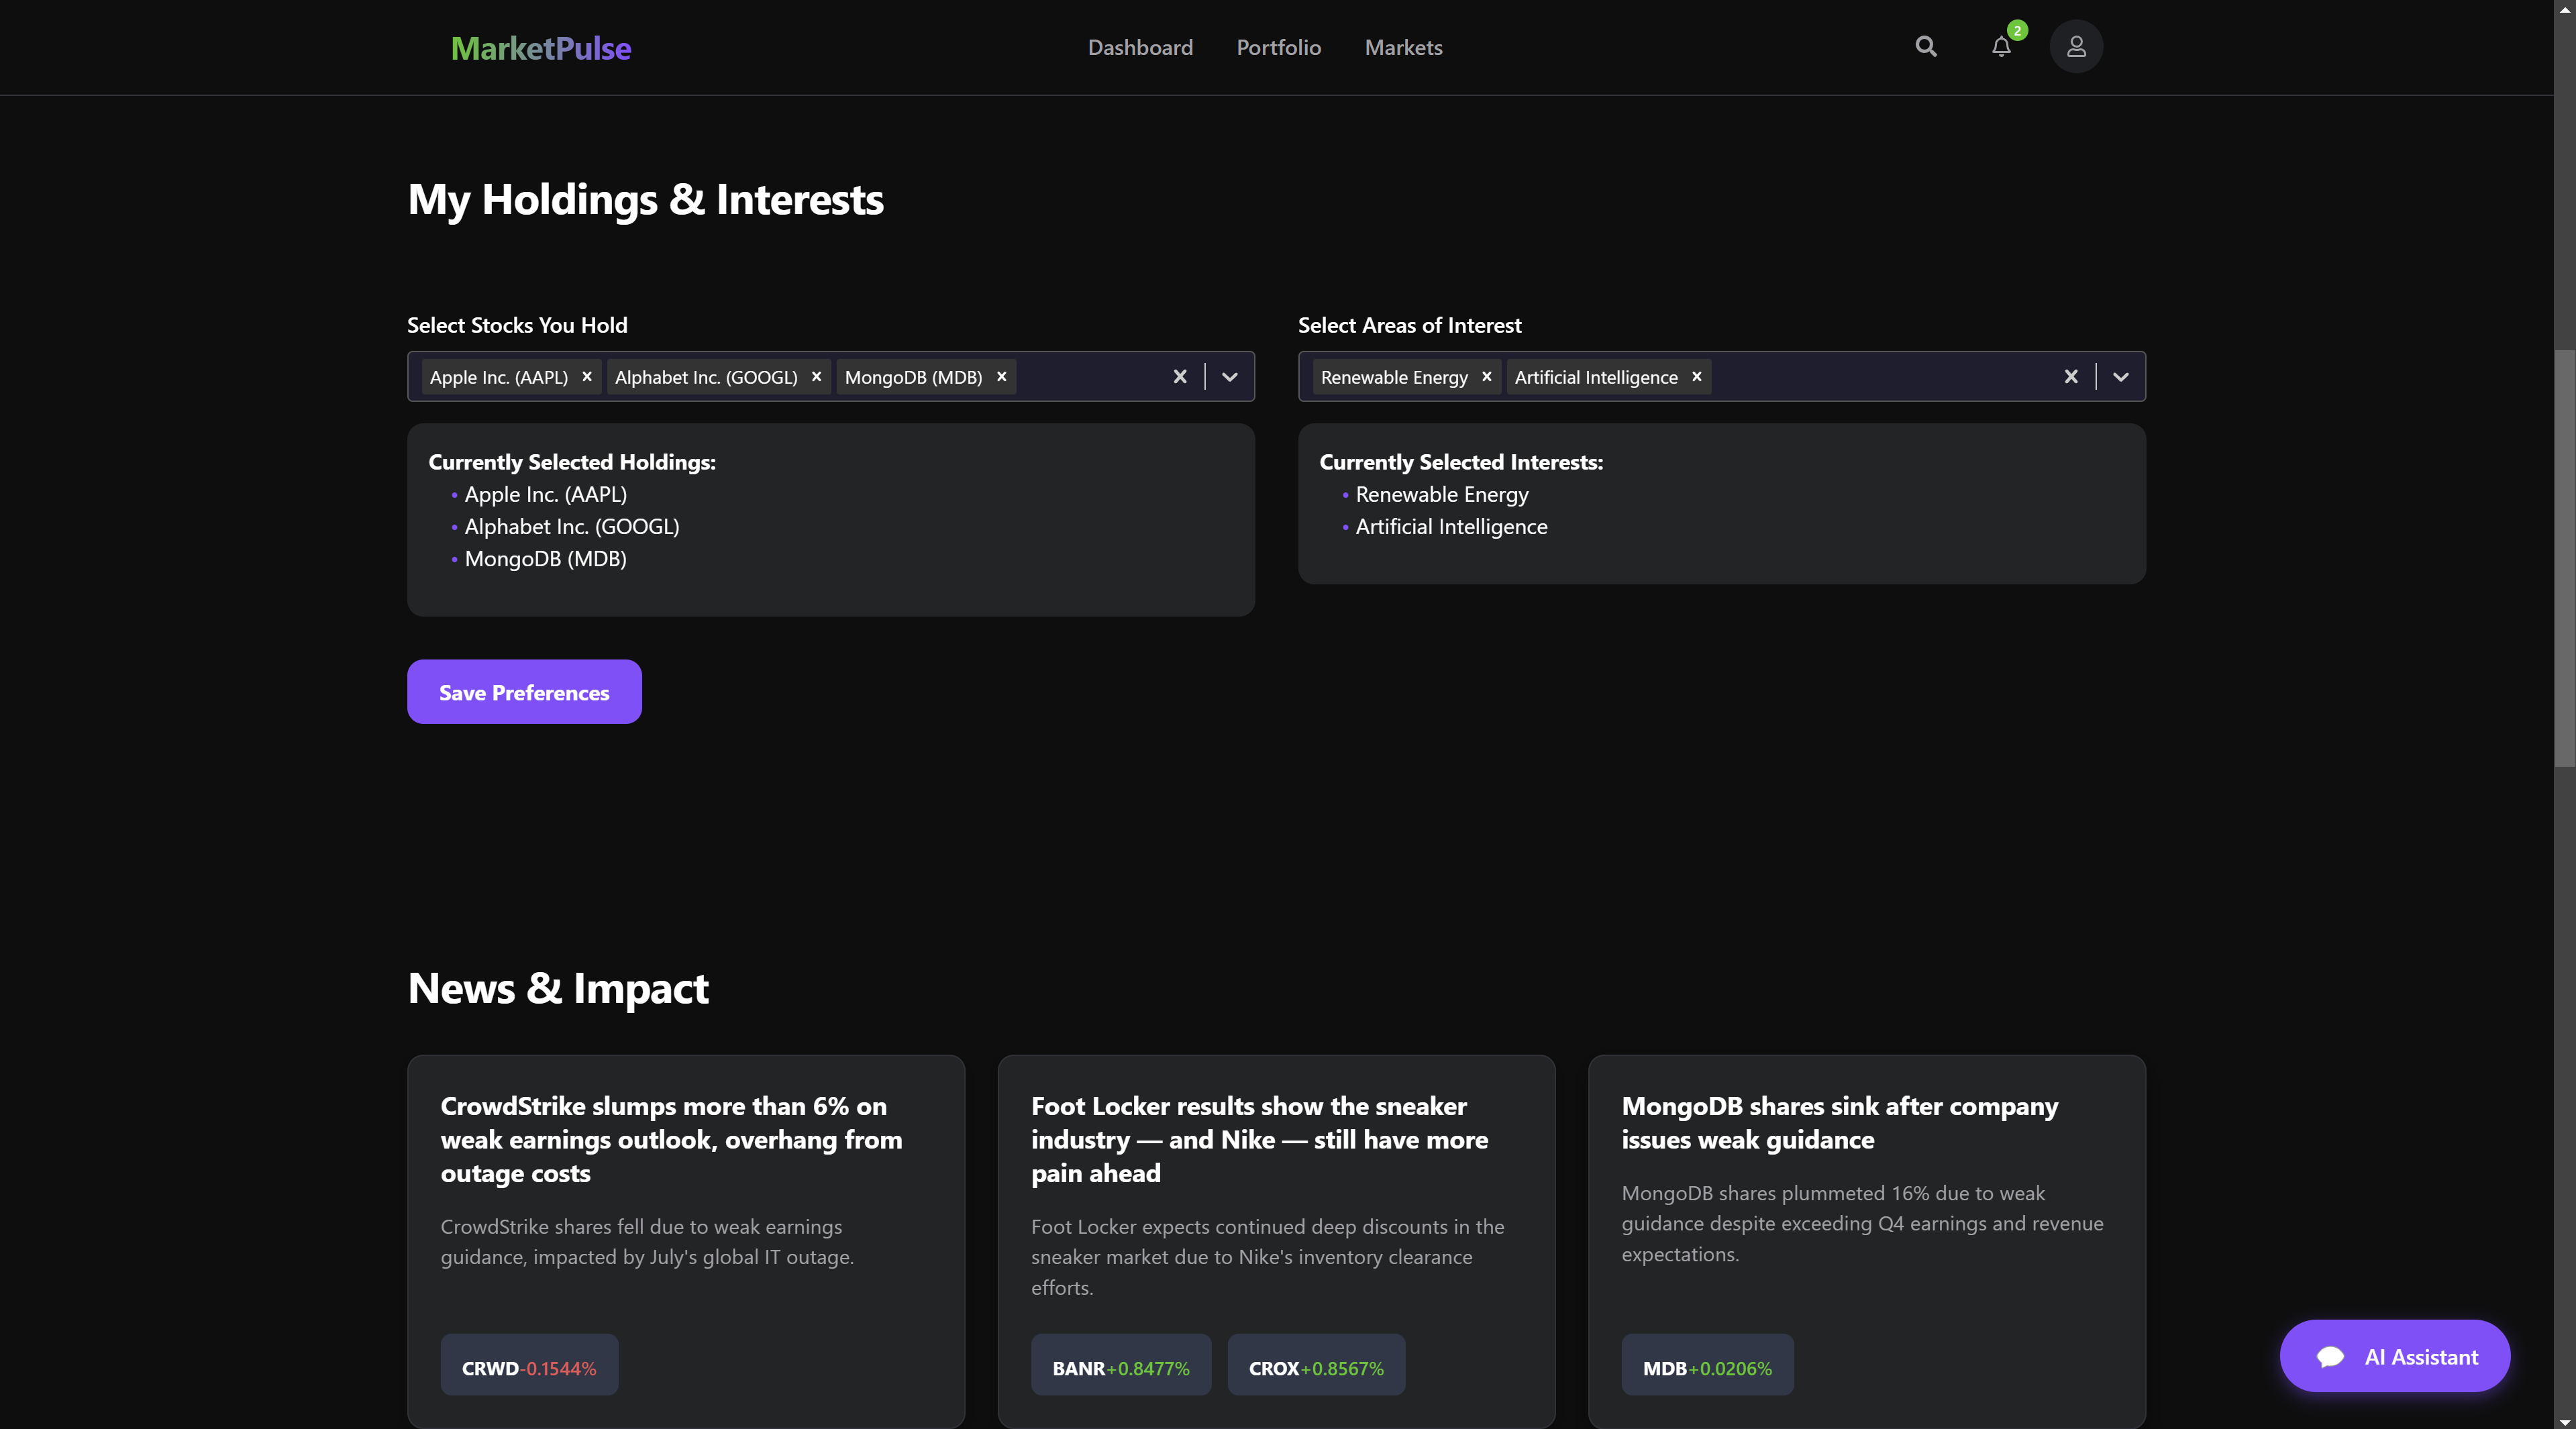Open the Portfolio nav item
Screen dimensions: 2576x1429
pyautogui.click(x=1278, y=48)
